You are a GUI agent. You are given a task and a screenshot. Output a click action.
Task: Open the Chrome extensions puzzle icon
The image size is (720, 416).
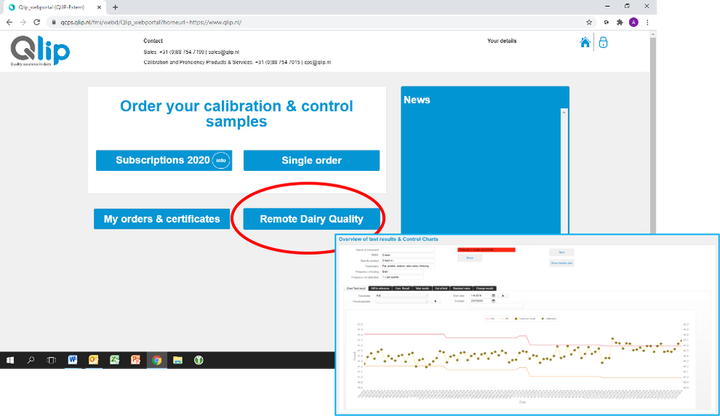point(619,22)
